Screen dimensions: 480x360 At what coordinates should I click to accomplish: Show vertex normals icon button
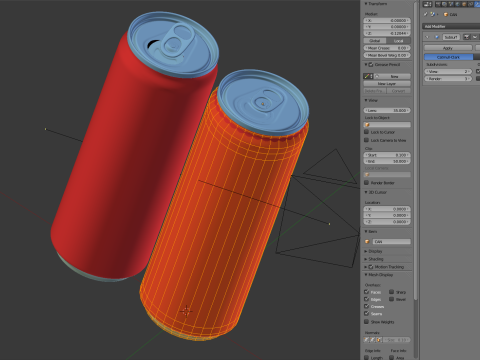[366, 340]
